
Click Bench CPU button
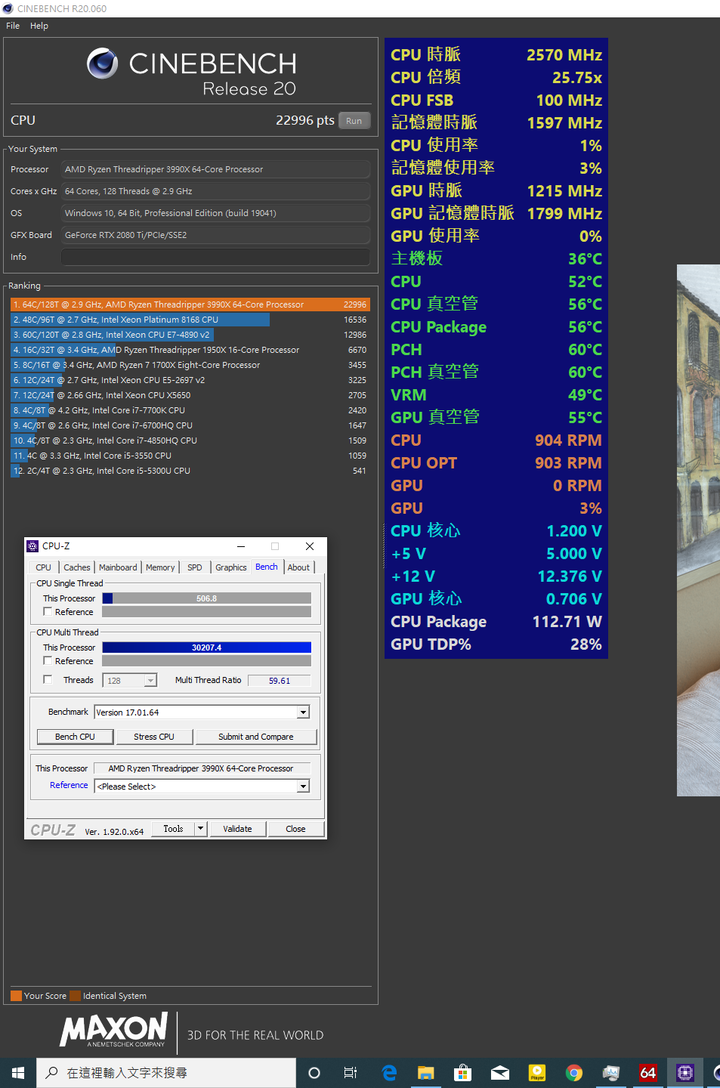coord(75,737)
